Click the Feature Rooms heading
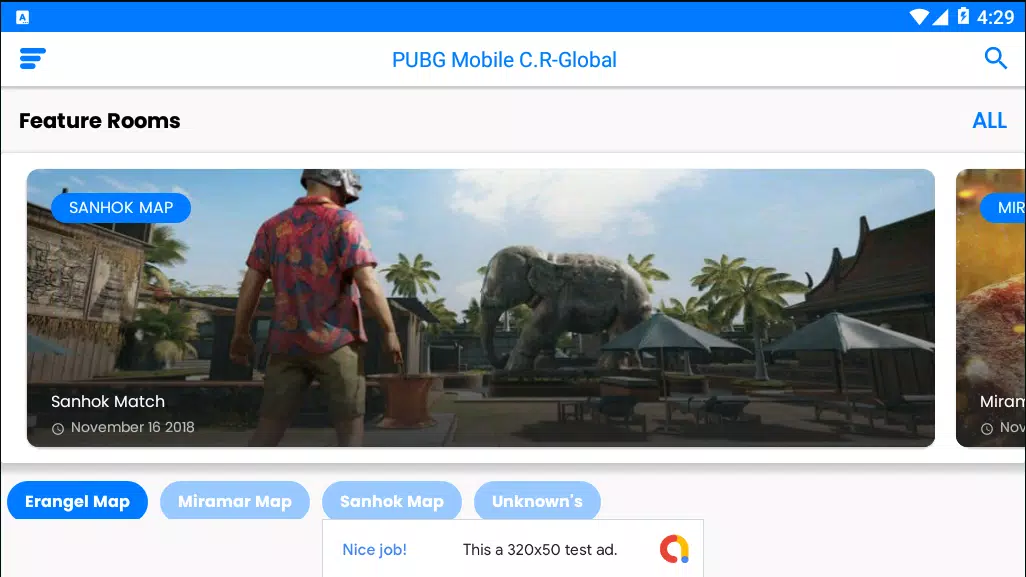Viewport: 1026px width, 577px height. (x=99, y=120)
